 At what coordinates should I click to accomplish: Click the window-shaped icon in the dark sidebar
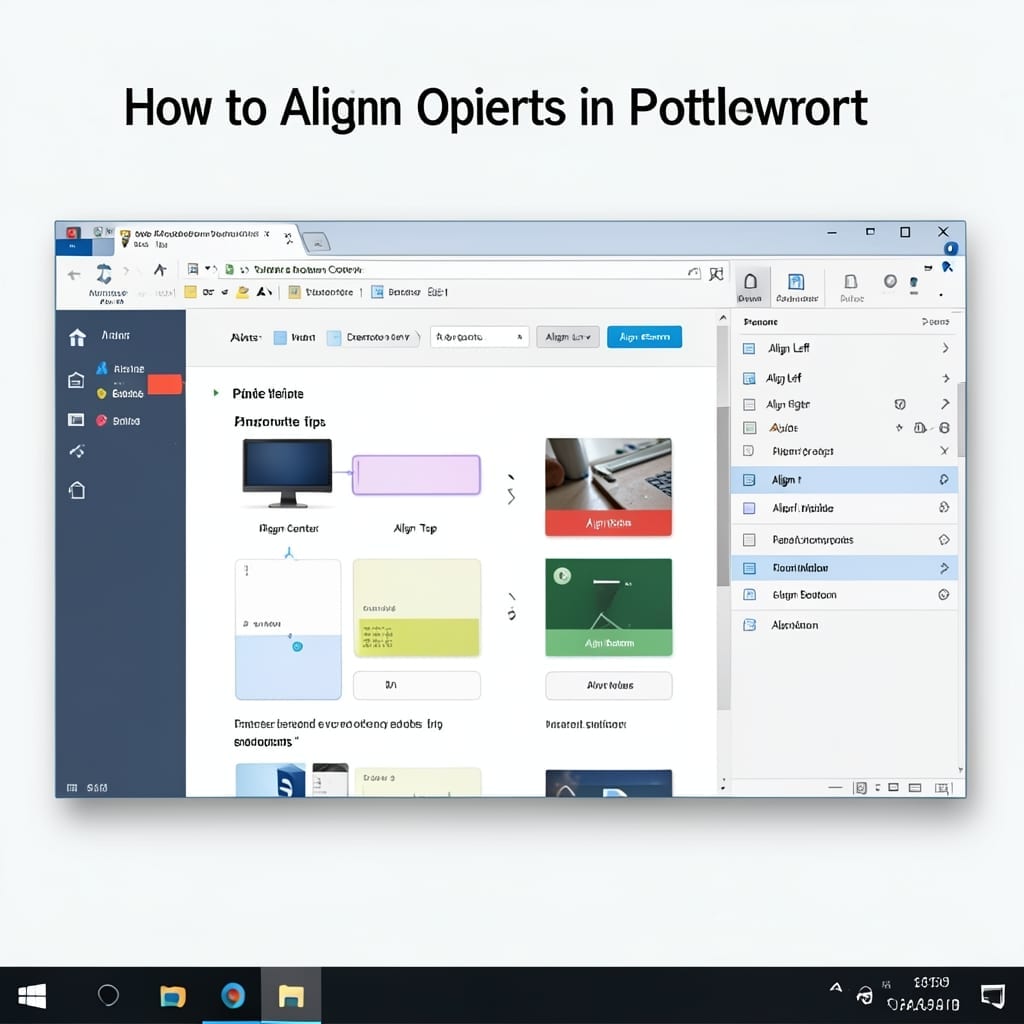click(76, 420)
